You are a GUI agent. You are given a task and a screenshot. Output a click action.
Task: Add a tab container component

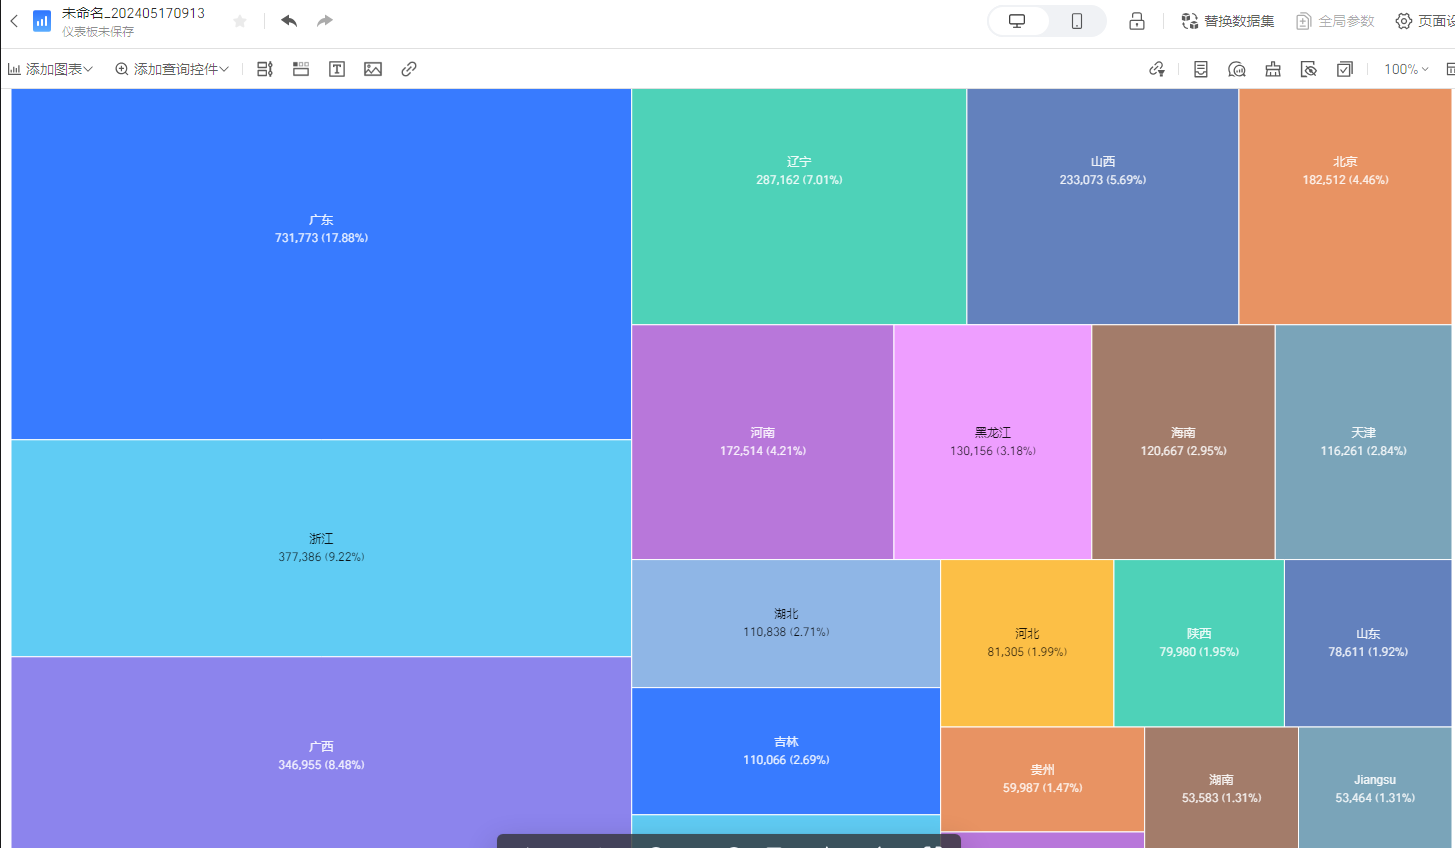click(301, 69)
